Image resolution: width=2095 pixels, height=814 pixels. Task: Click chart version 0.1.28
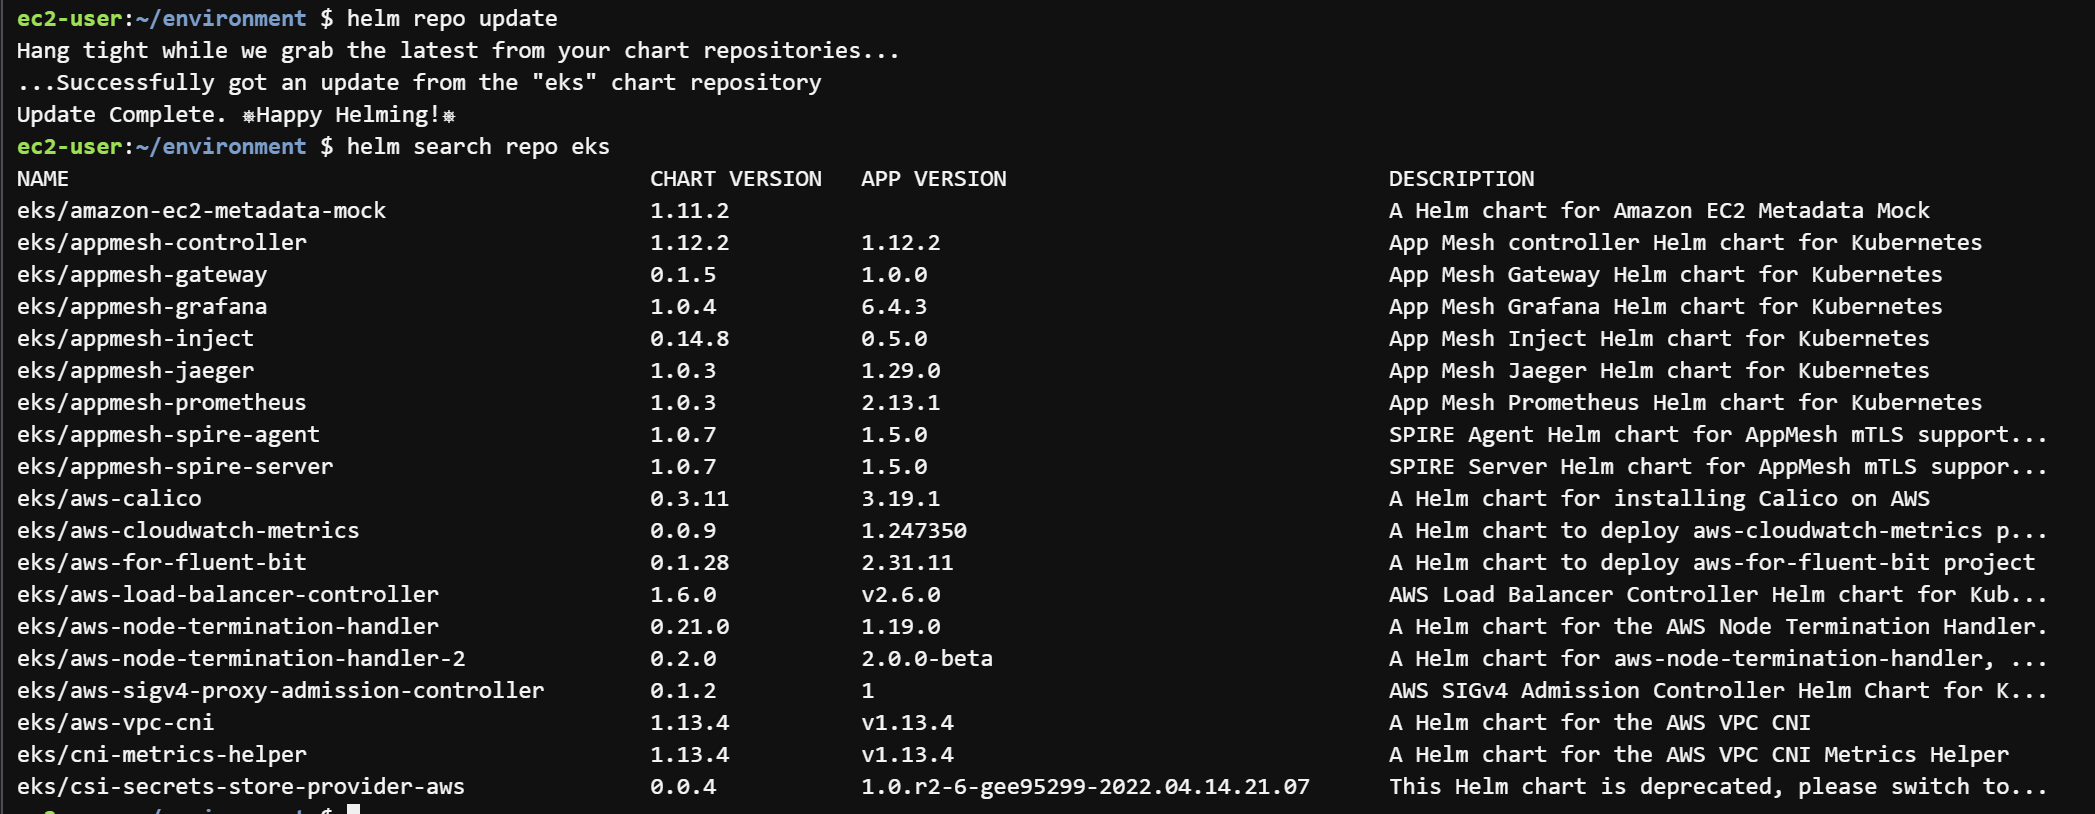pyautogui.click(x=690, y=563)
